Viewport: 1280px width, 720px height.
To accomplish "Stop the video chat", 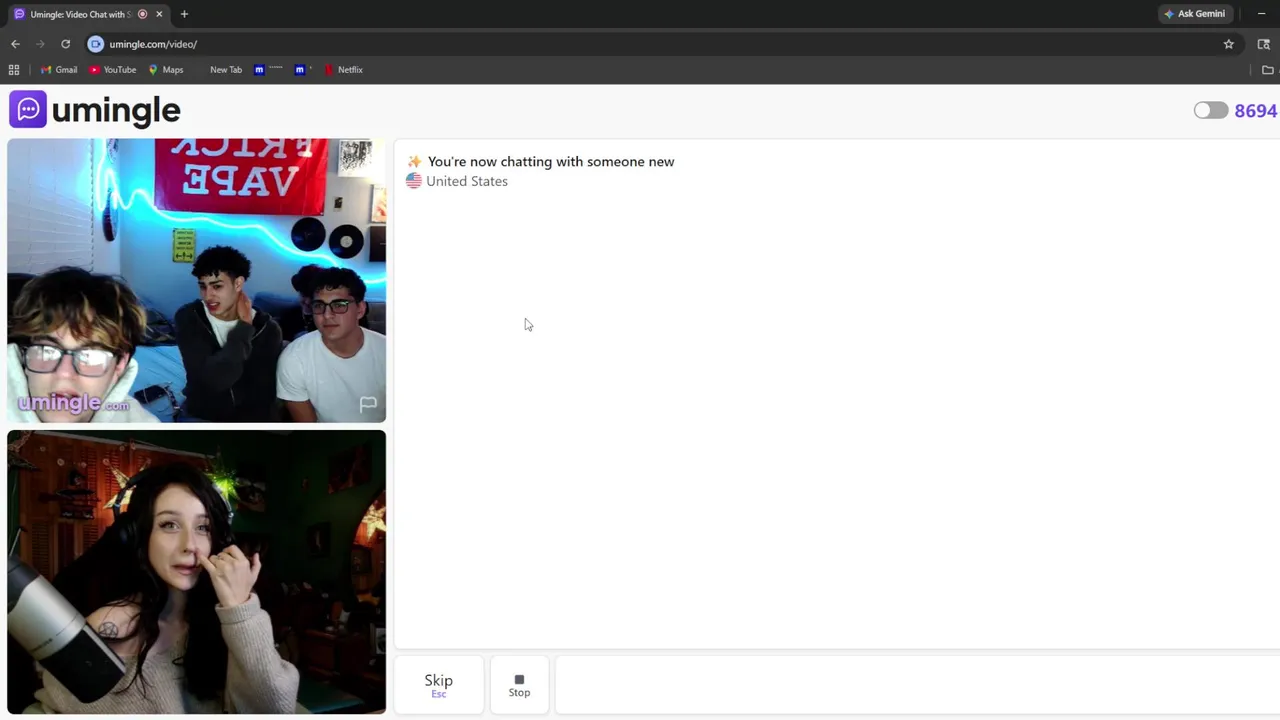I will point(519,685).
